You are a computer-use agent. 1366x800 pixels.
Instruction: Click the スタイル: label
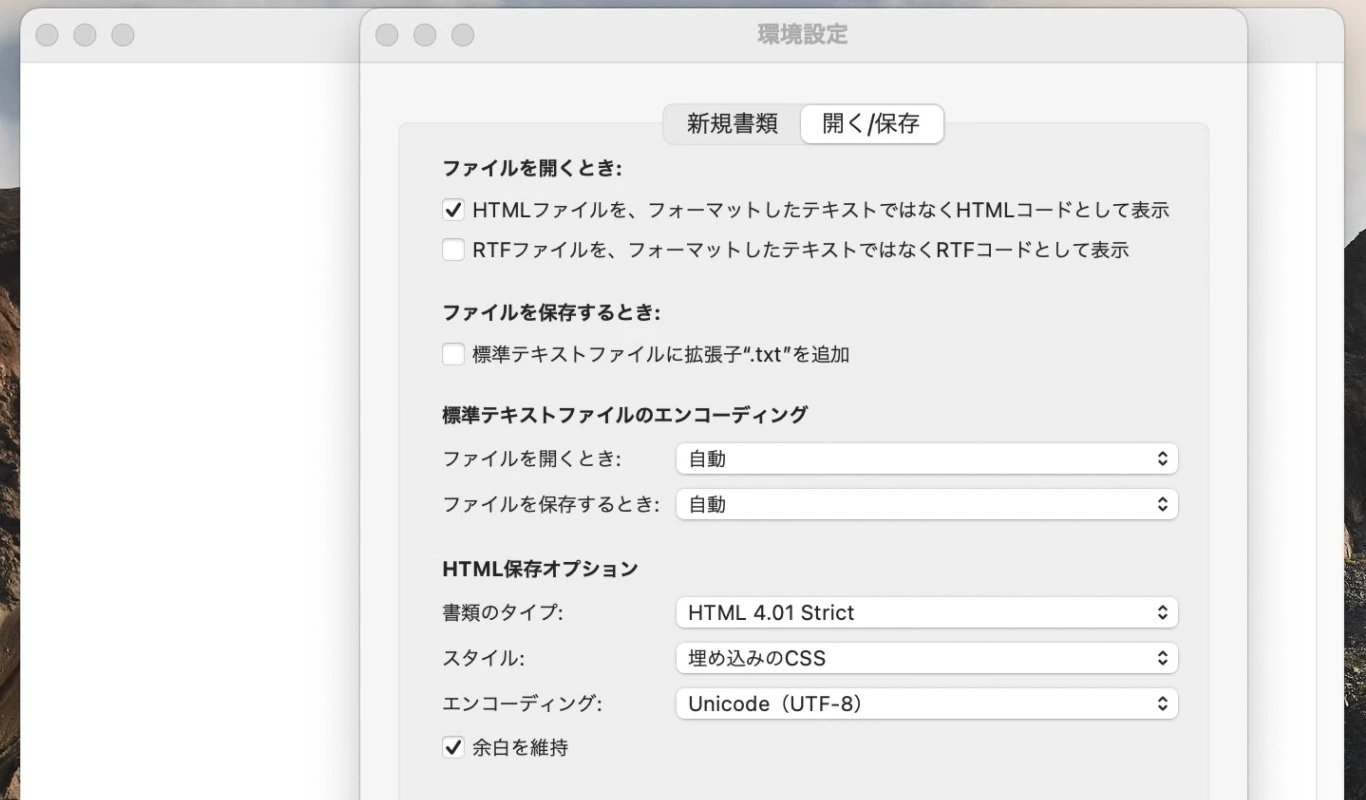[x=484, y=658]
